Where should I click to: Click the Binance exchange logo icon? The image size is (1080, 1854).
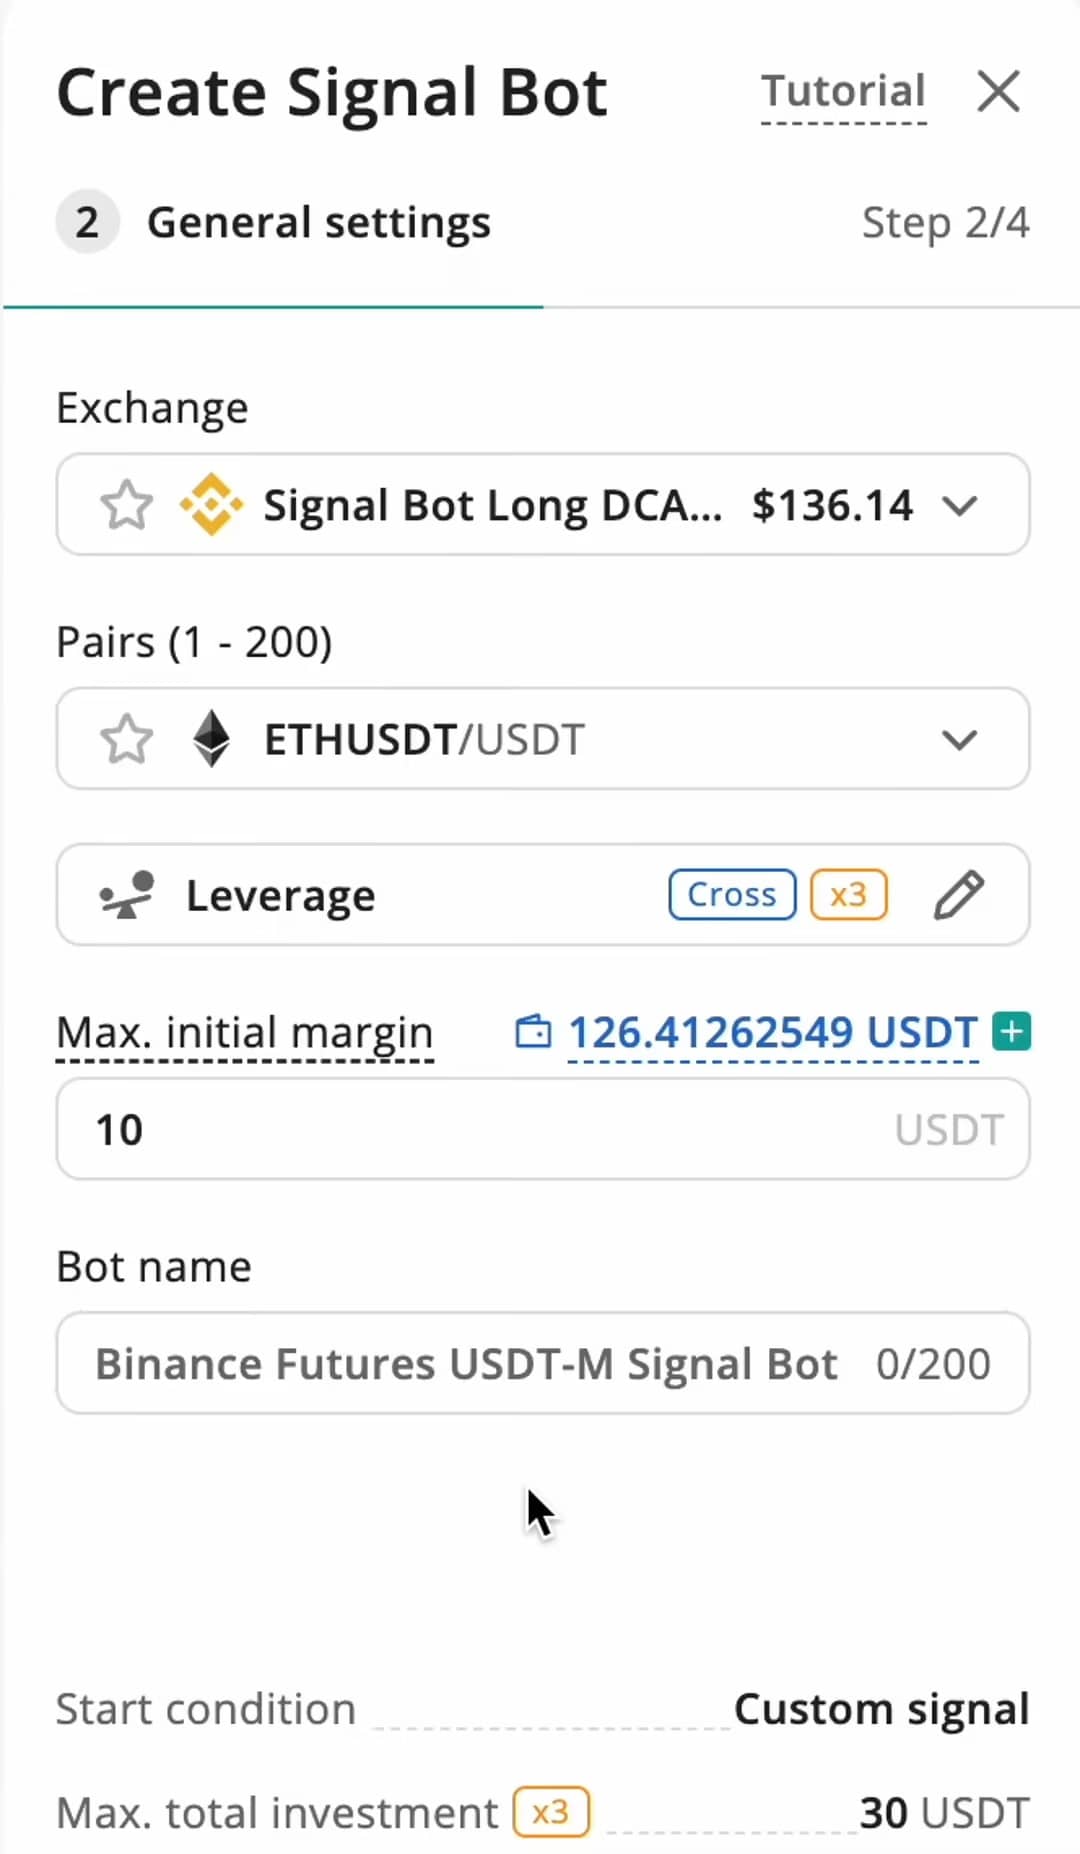[211, 505]
